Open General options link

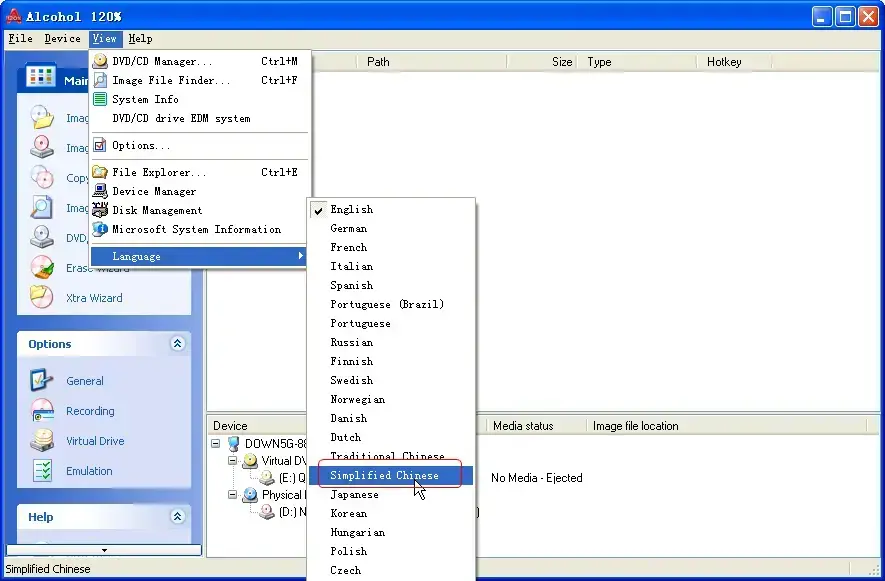85,381
